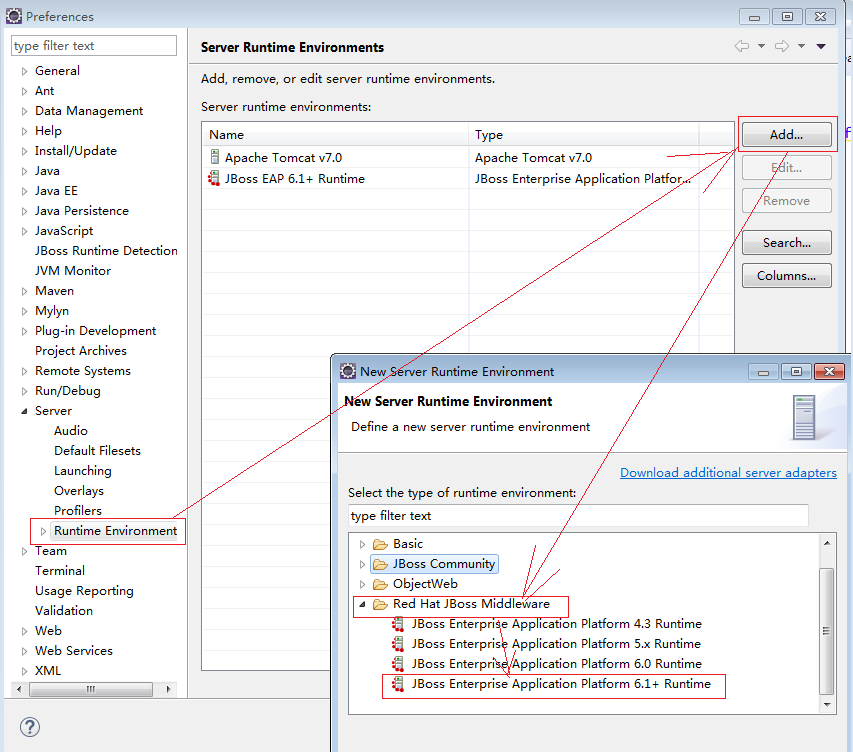This screenshot has width=853, height=752.
Task: Click the Name column header
Action: coord(335,134)
